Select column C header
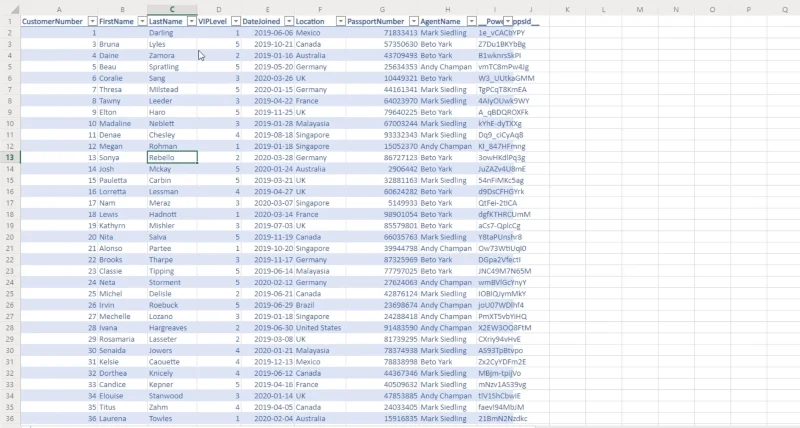Screen dimensions: 800x428 [172, 10]
